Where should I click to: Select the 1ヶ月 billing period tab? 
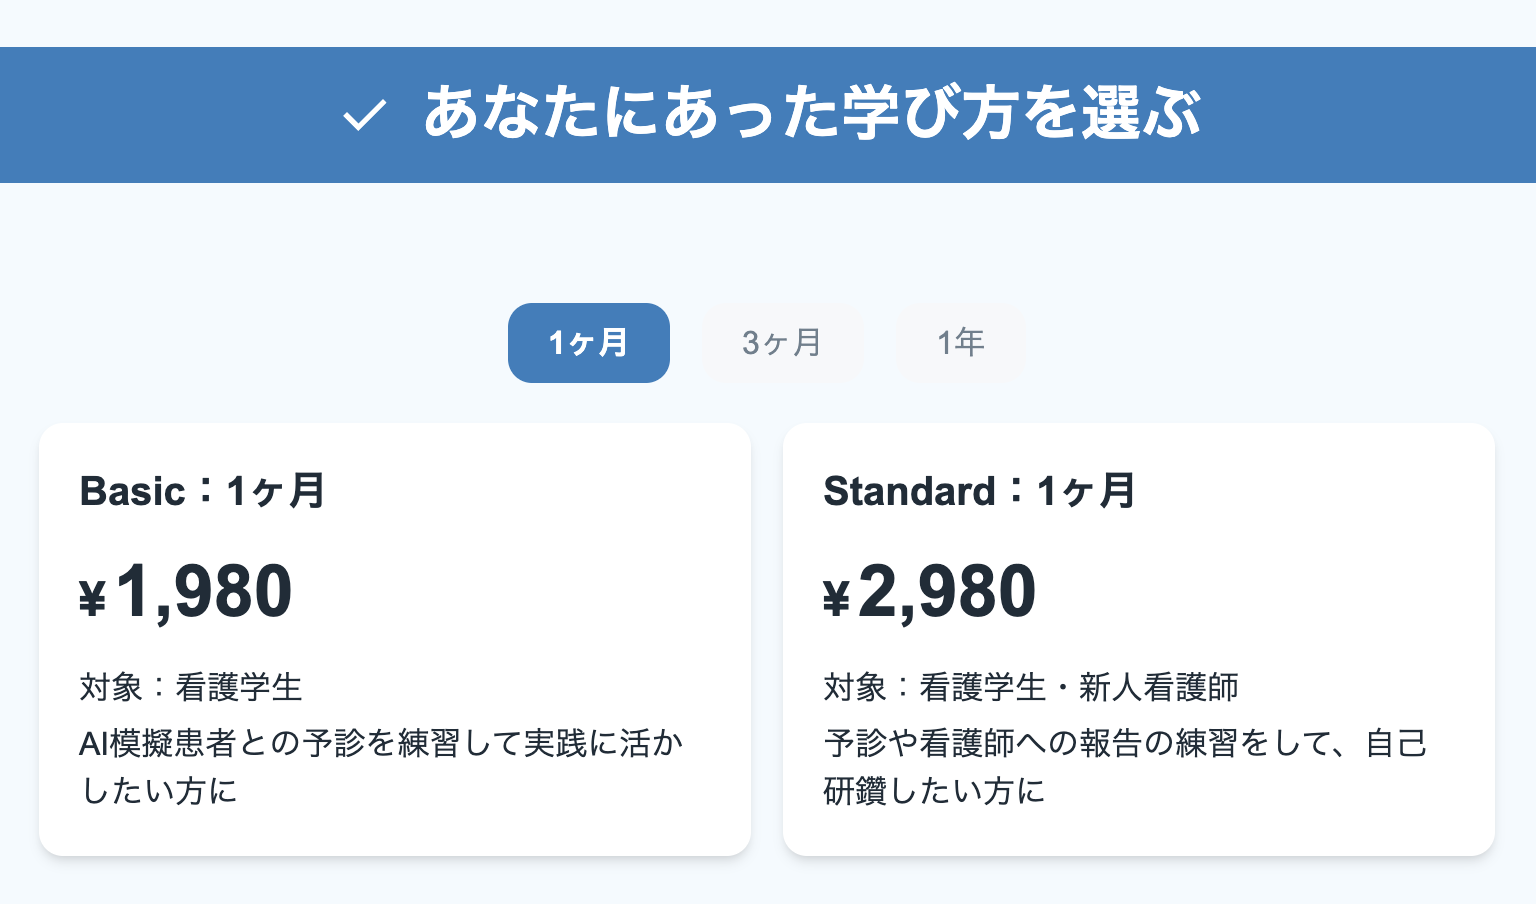coord(588,343)
